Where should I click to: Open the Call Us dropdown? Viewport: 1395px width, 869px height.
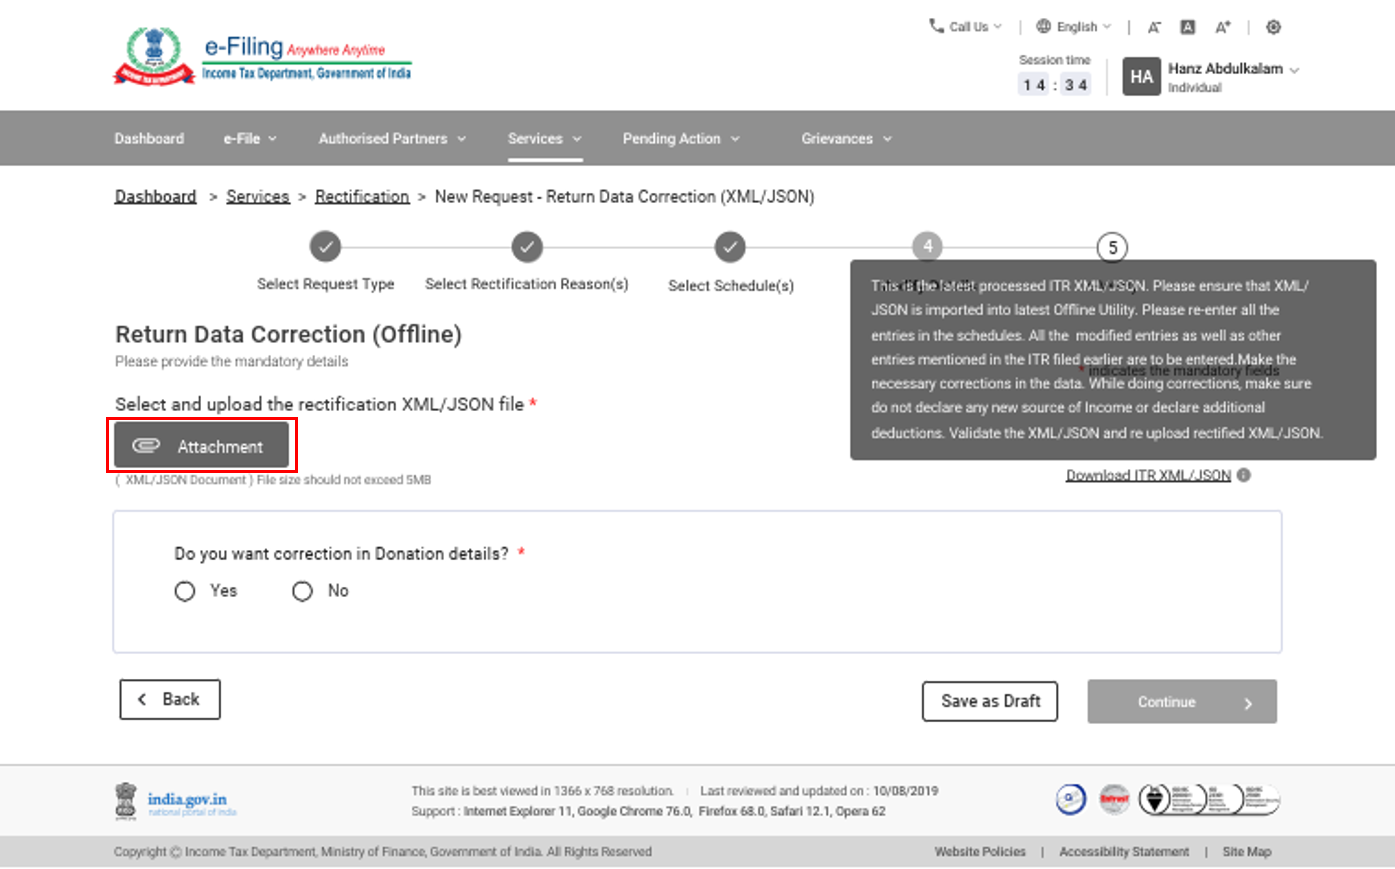(965, 27)
